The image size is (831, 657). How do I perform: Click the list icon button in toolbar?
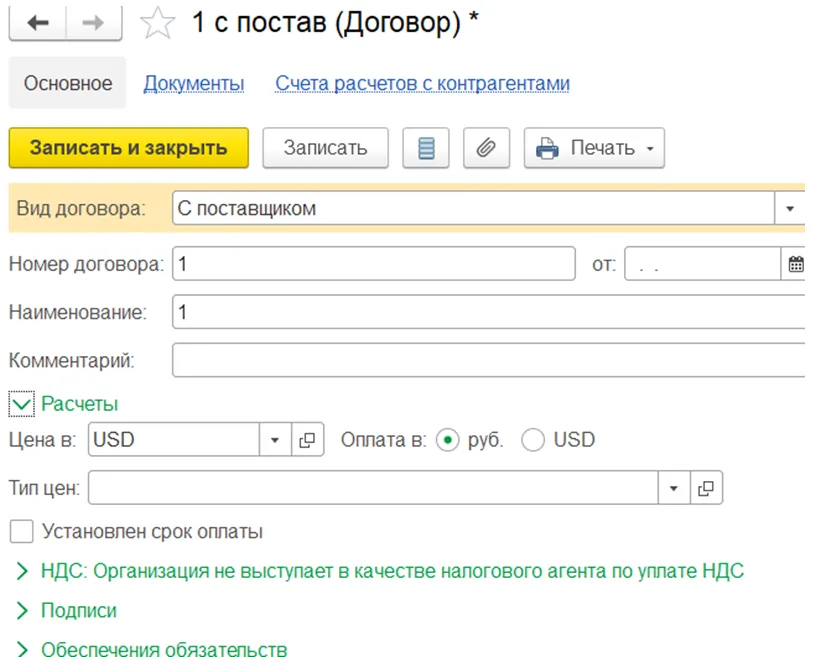426,148
